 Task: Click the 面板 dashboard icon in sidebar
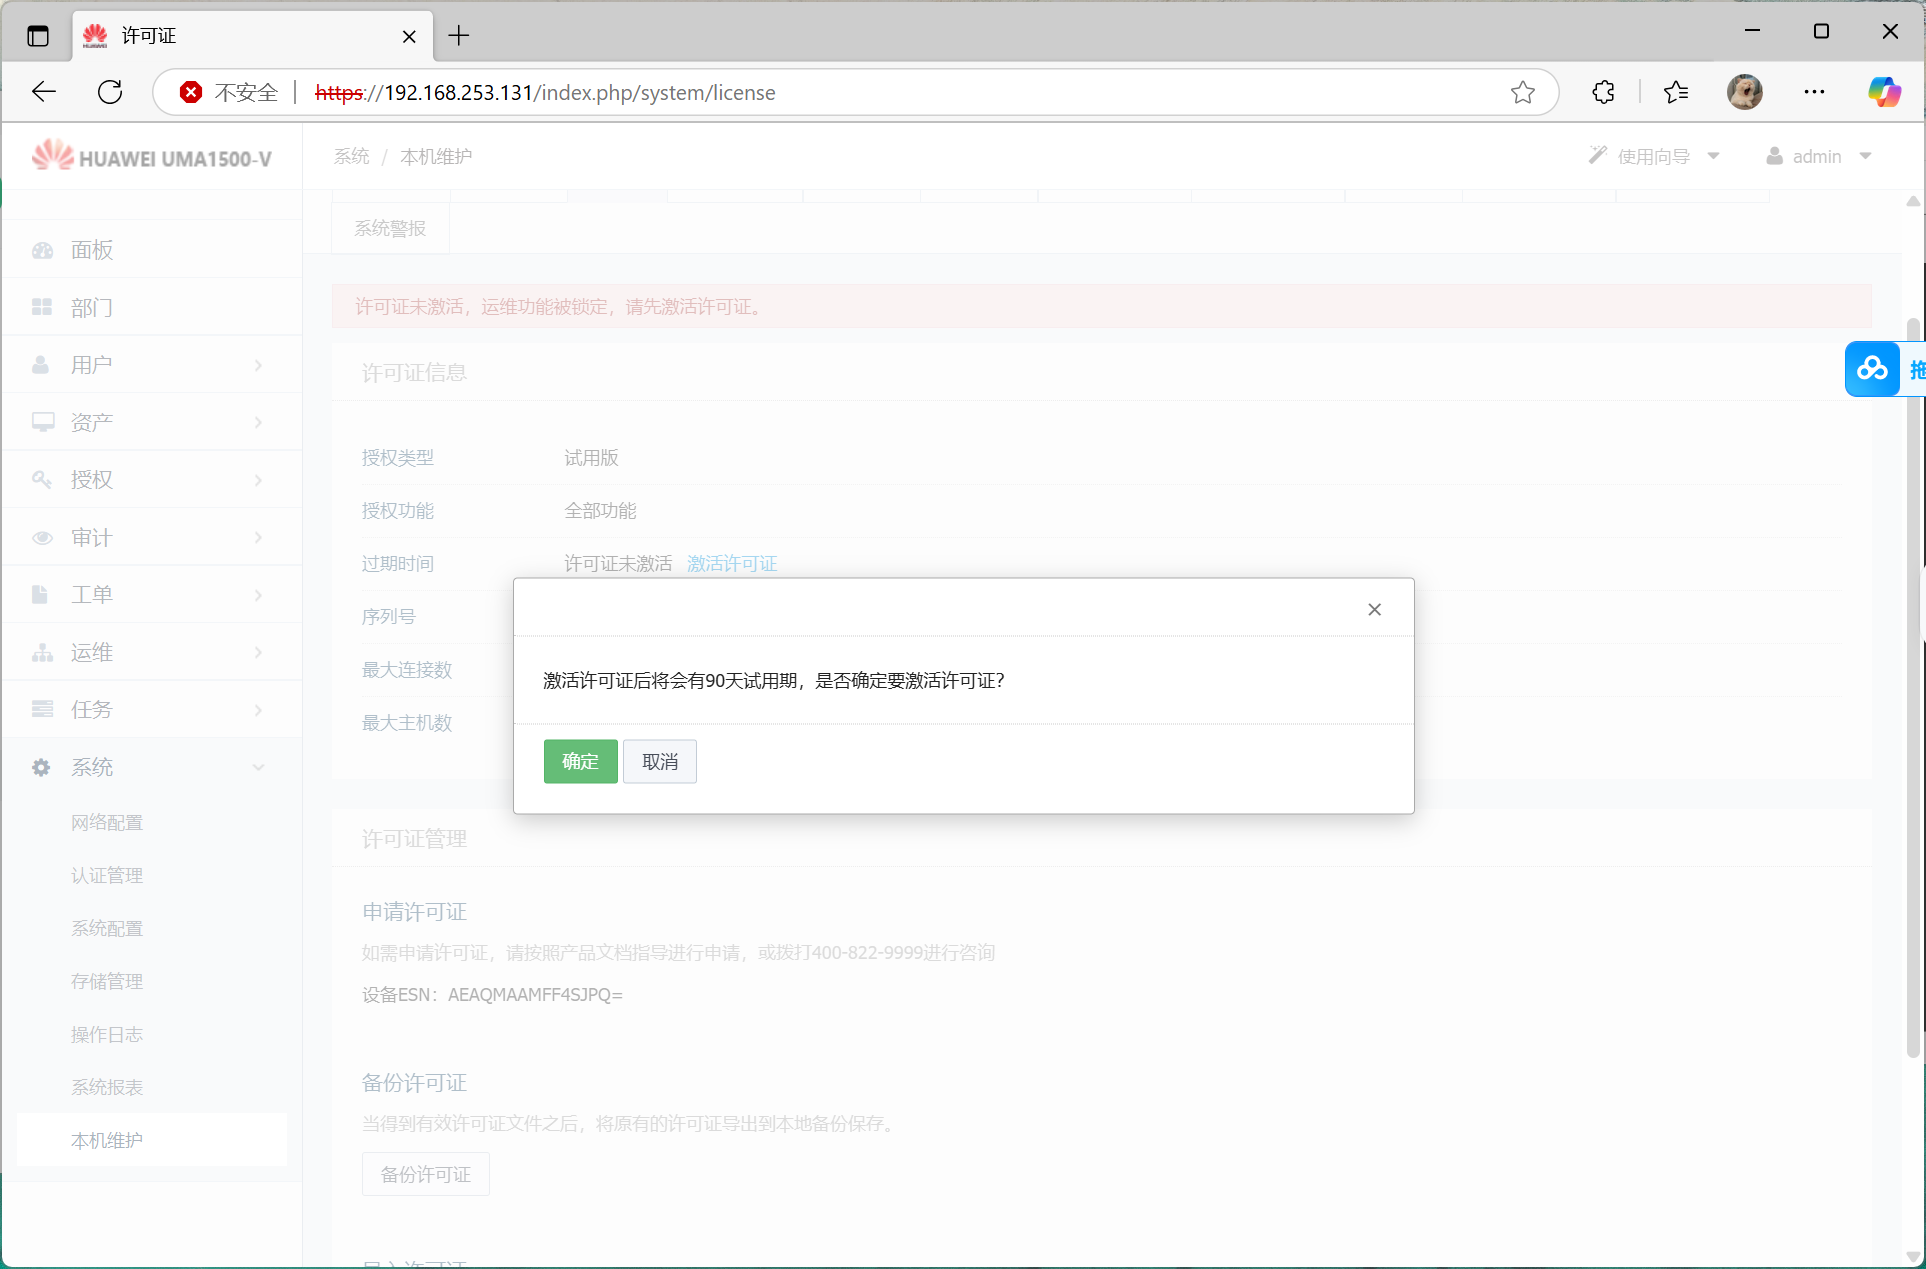coord(42,250)
